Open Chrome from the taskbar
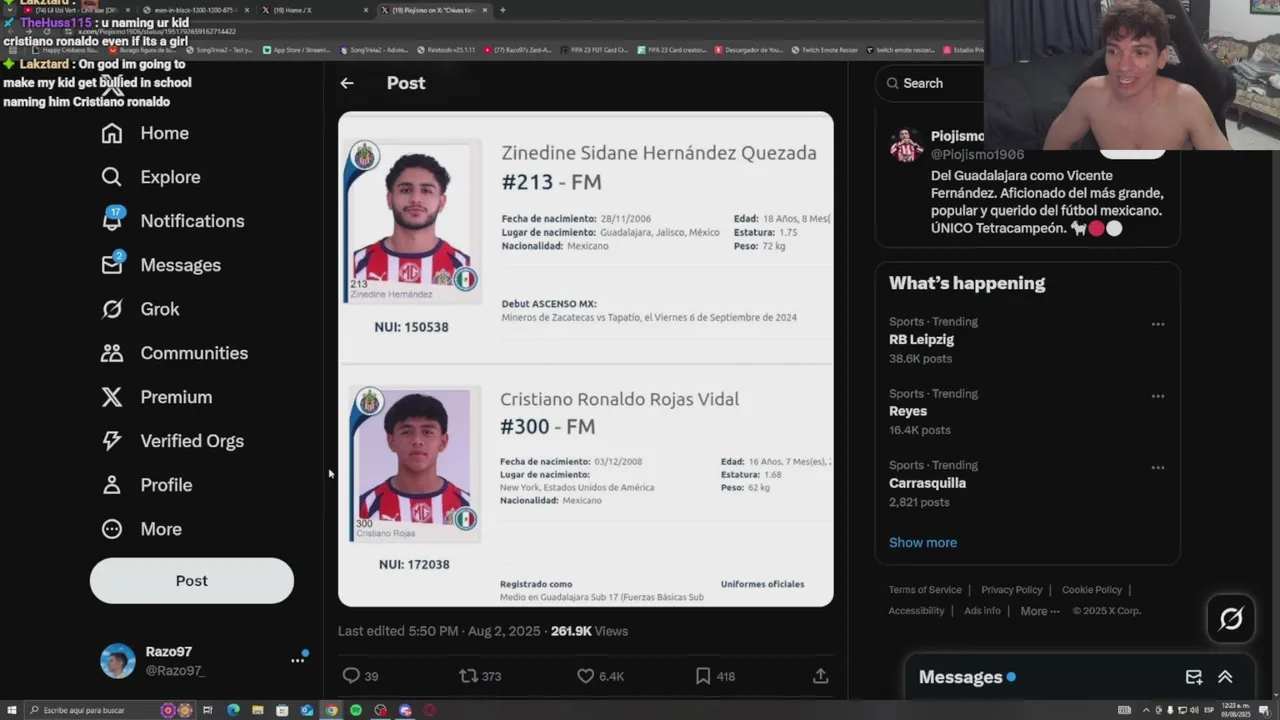 tap(331, 710)
